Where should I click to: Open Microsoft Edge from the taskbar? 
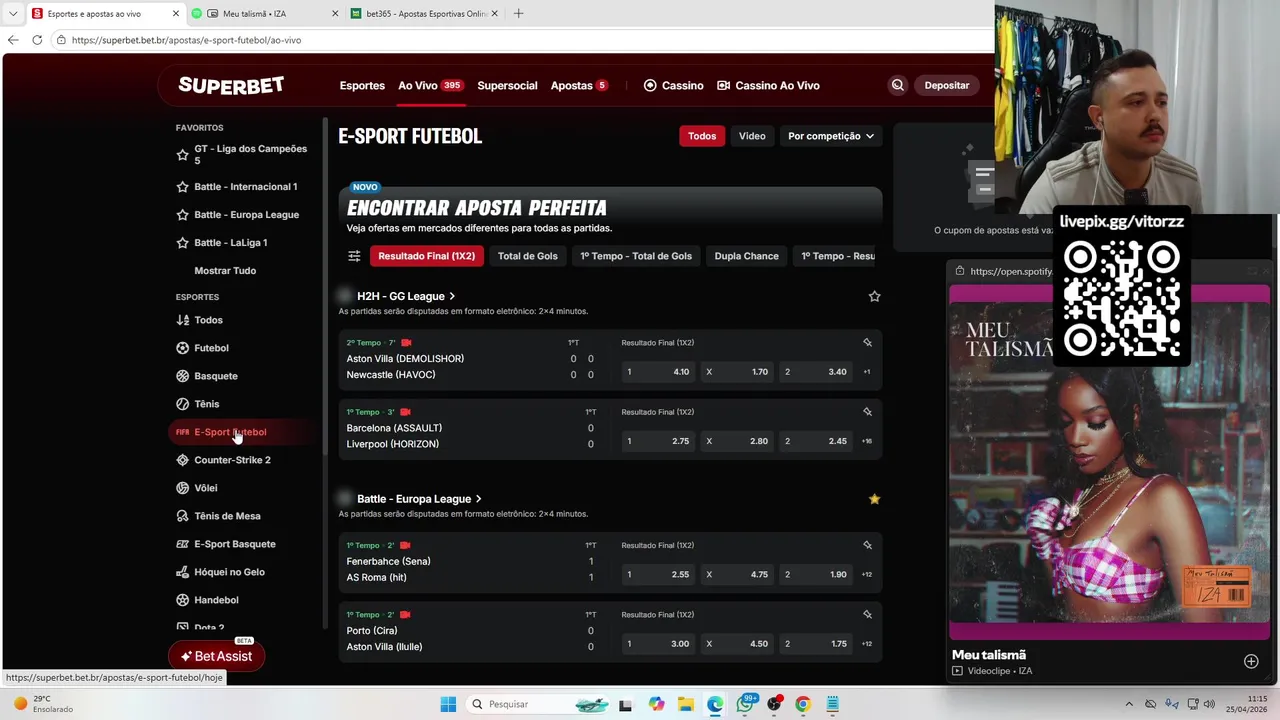[x=715, y=704]
